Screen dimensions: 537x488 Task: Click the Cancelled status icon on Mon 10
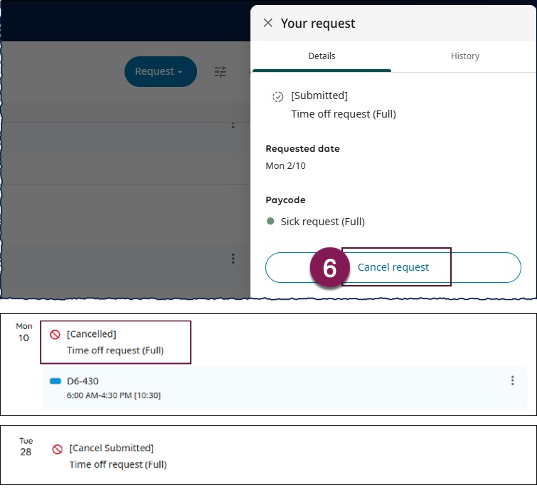[x=55, y=334]
